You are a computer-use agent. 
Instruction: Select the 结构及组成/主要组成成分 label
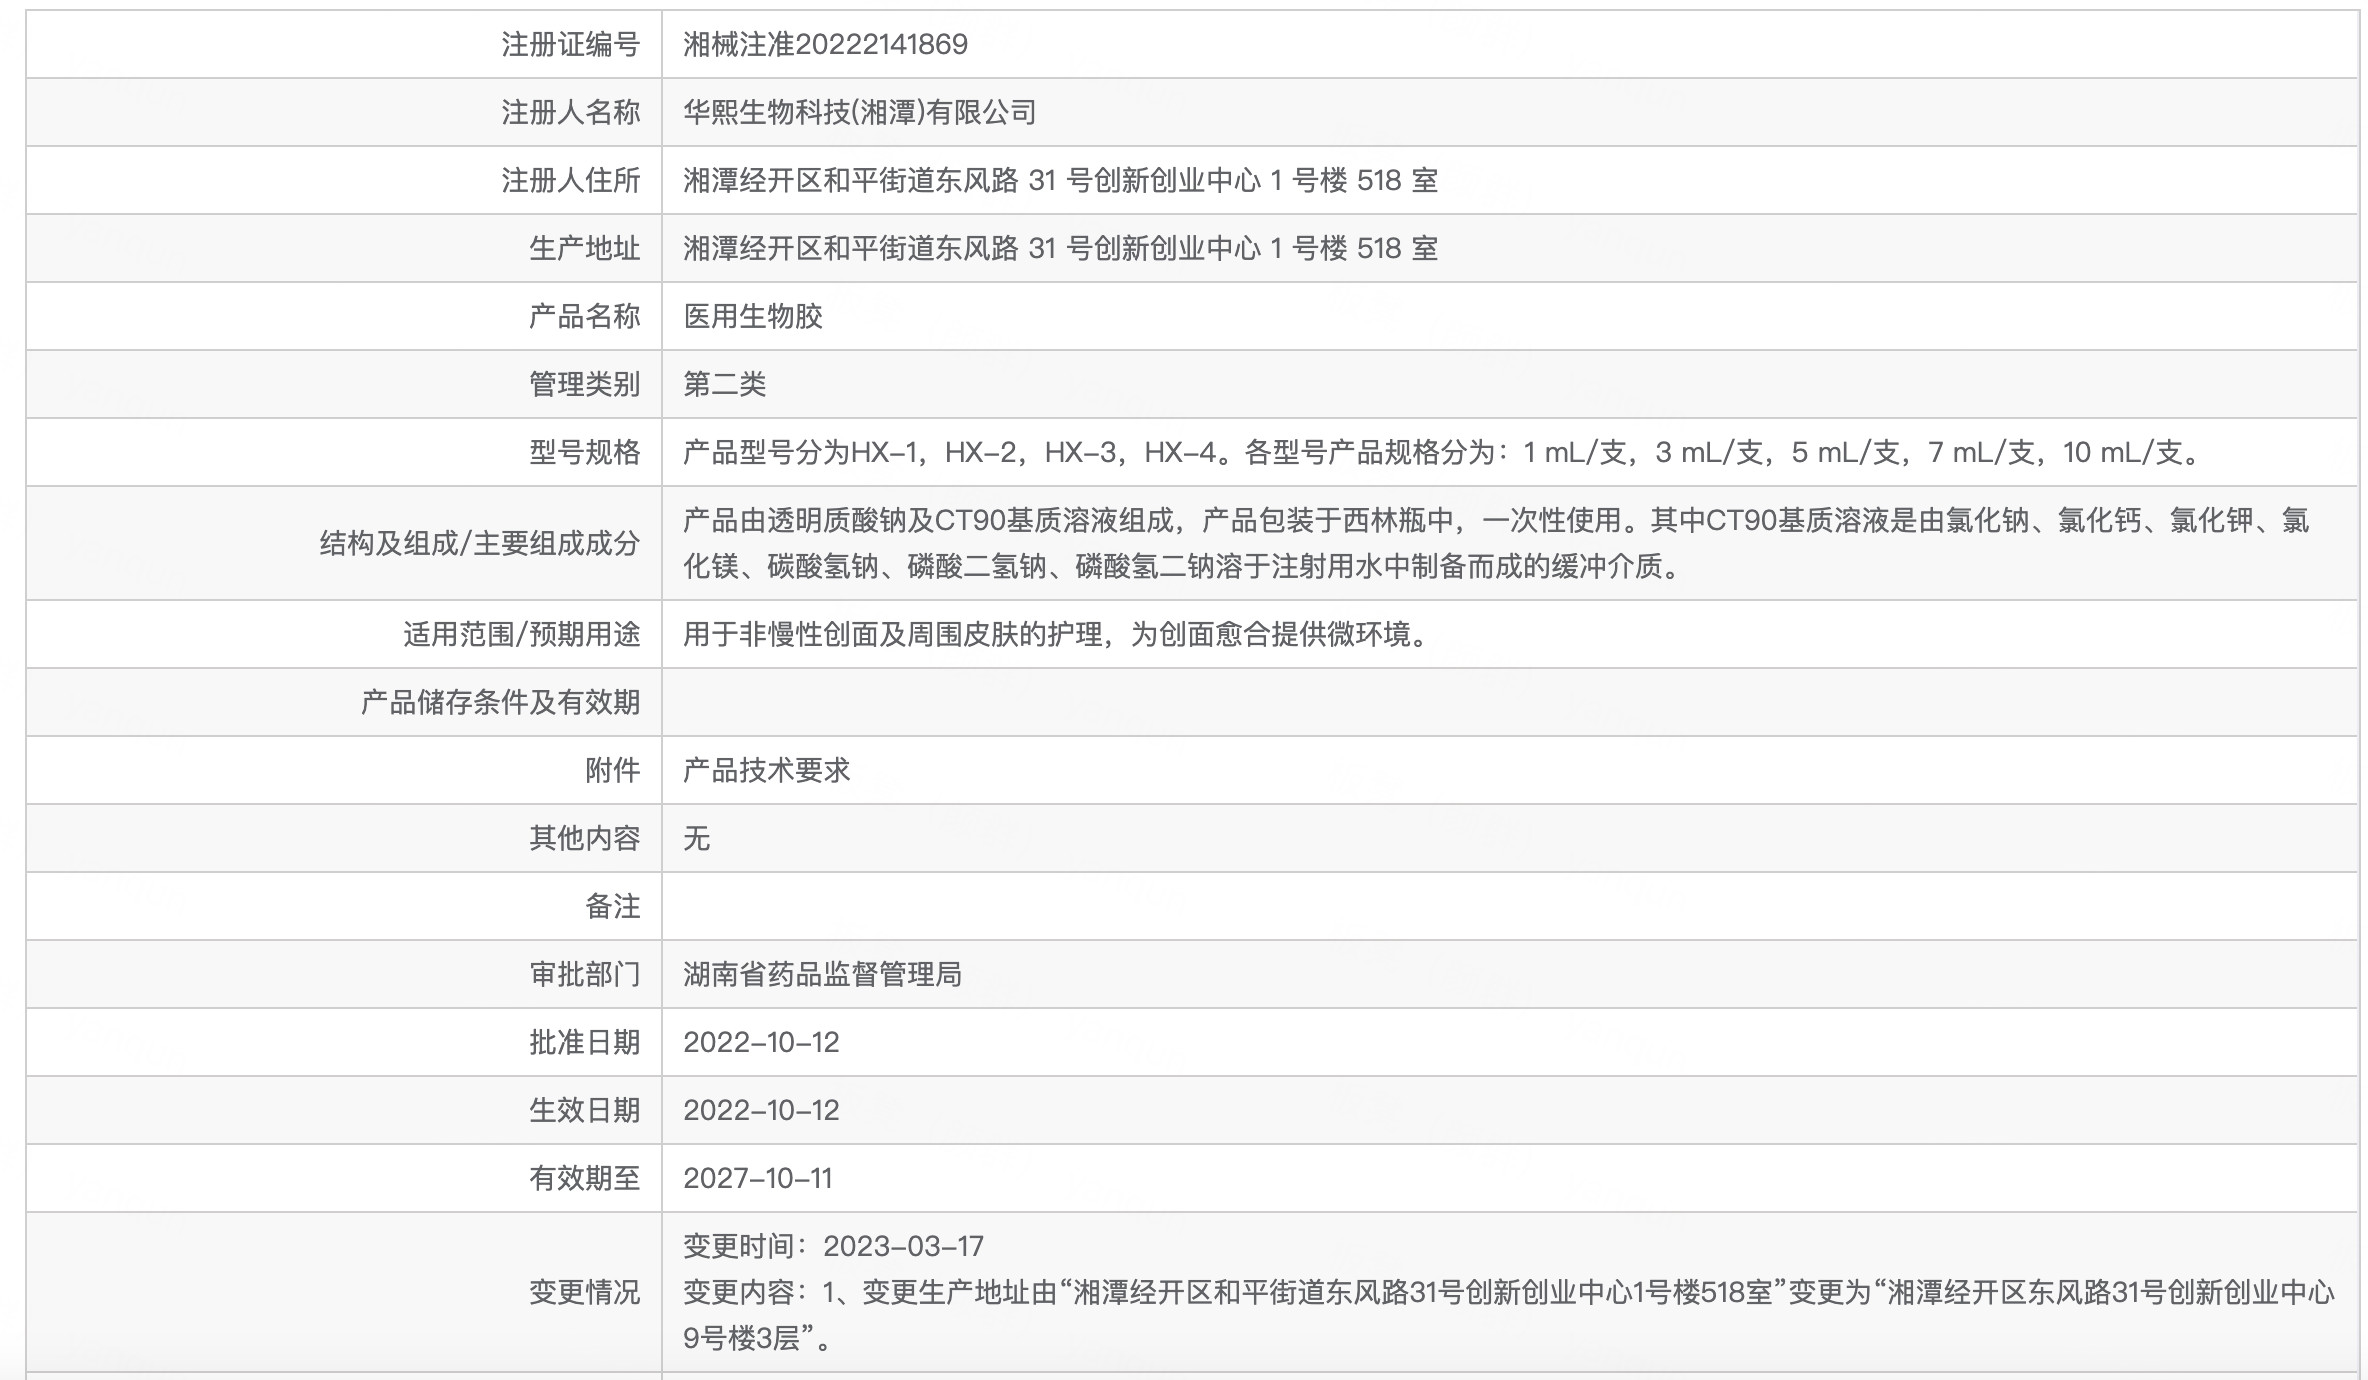tap(479, 543)
